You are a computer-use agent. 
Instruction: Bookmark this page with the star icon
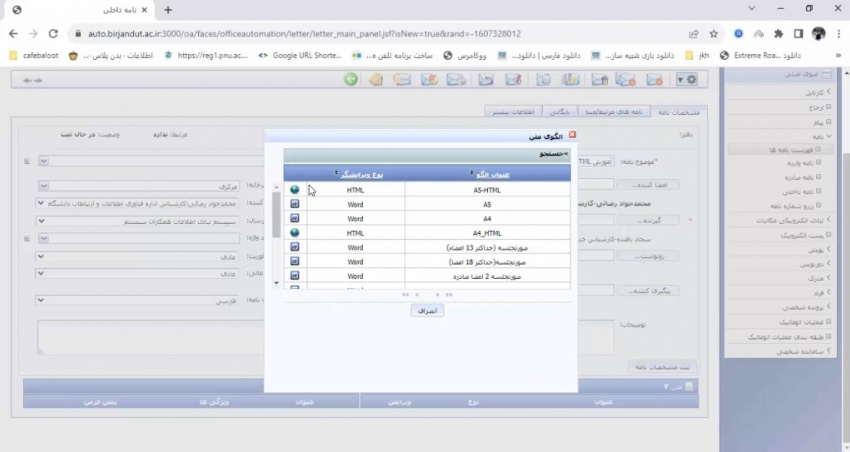click(x=713, y=34)
